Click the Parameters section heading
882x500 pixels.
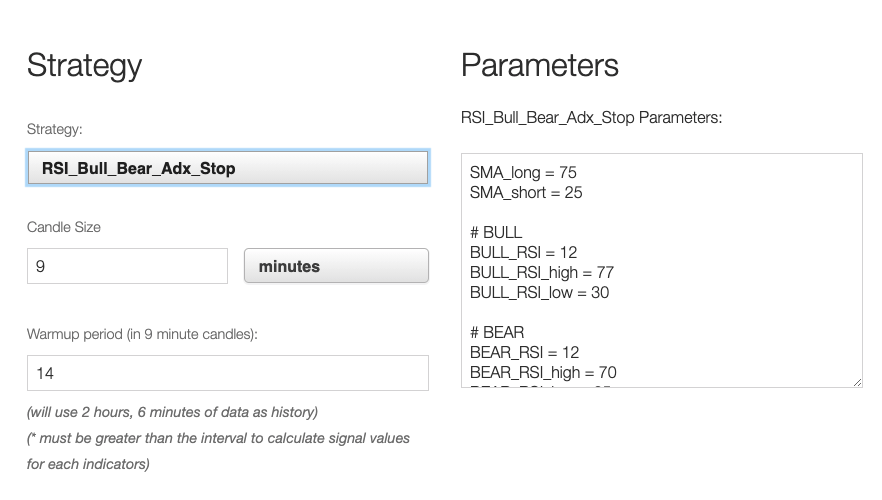click(540, 65)
